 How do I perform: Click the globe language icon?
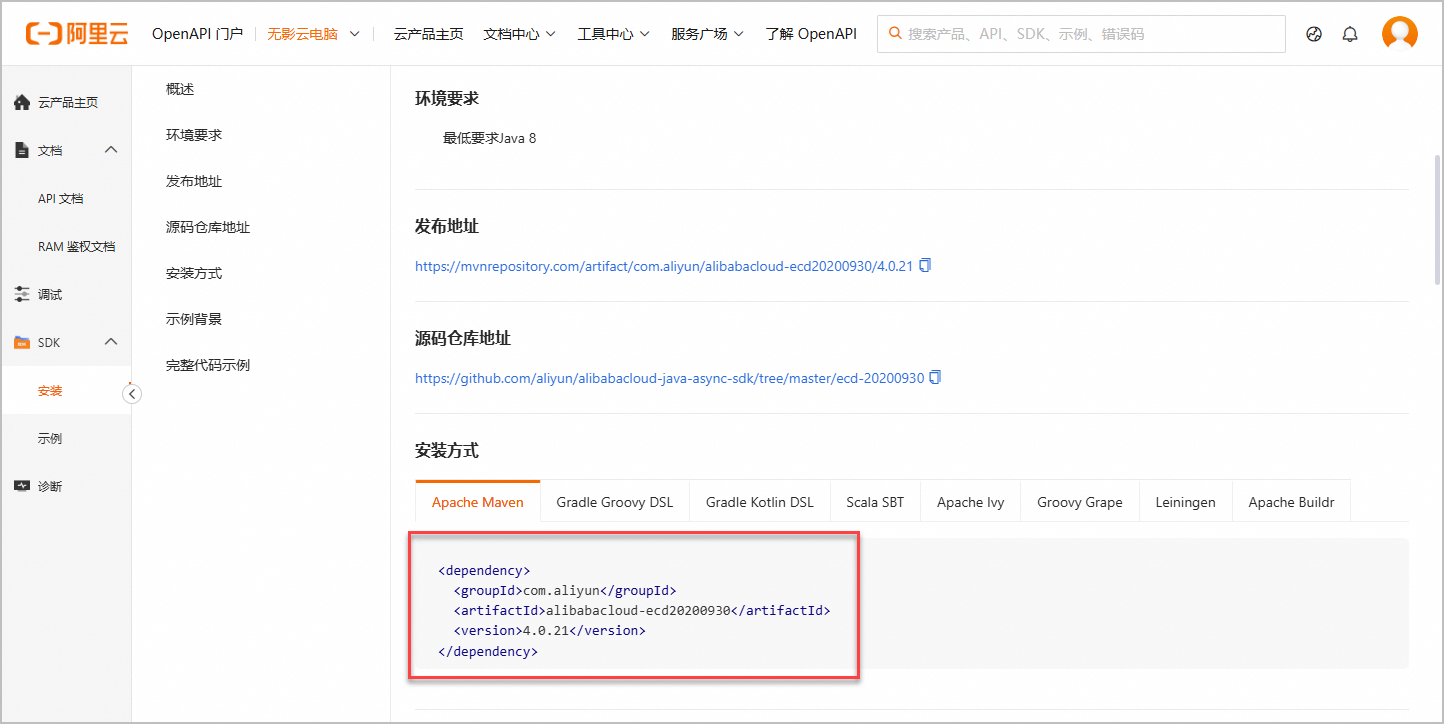1313,33
